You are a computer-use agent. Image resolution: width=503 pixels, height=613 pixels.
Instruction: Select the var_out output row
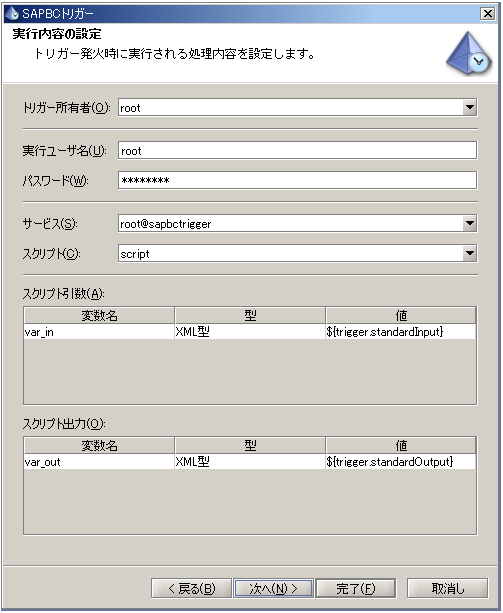250,462
